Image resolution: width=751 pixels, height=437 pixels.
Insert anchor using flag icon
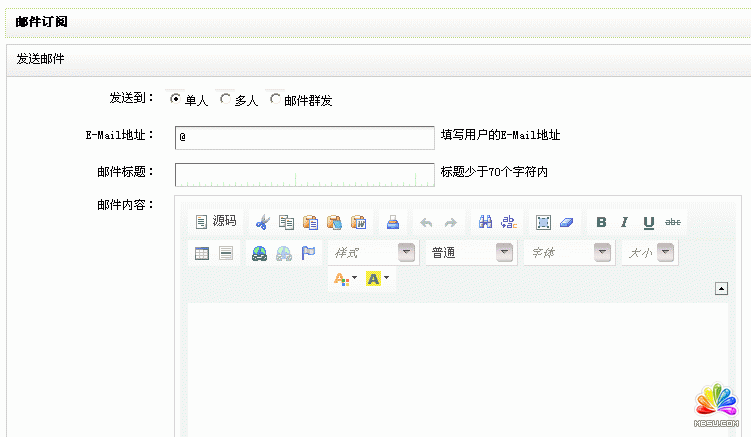click(x=308, y=253)
